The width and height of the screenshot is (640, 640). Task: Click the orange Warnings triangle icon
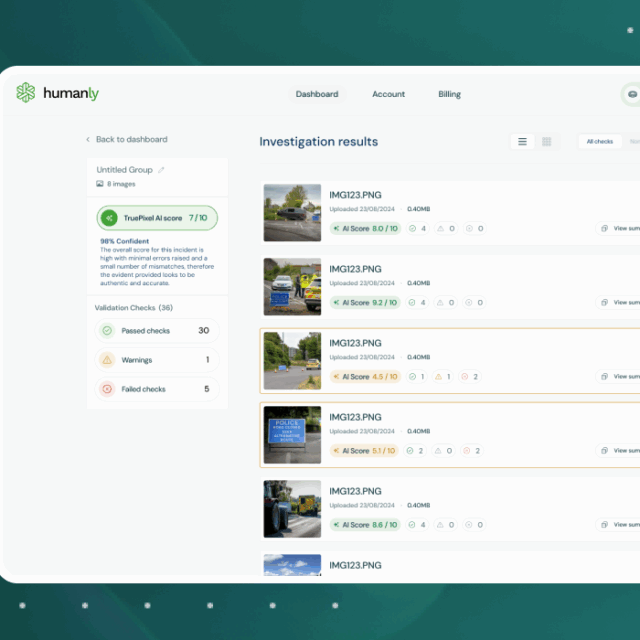point(107,360)
